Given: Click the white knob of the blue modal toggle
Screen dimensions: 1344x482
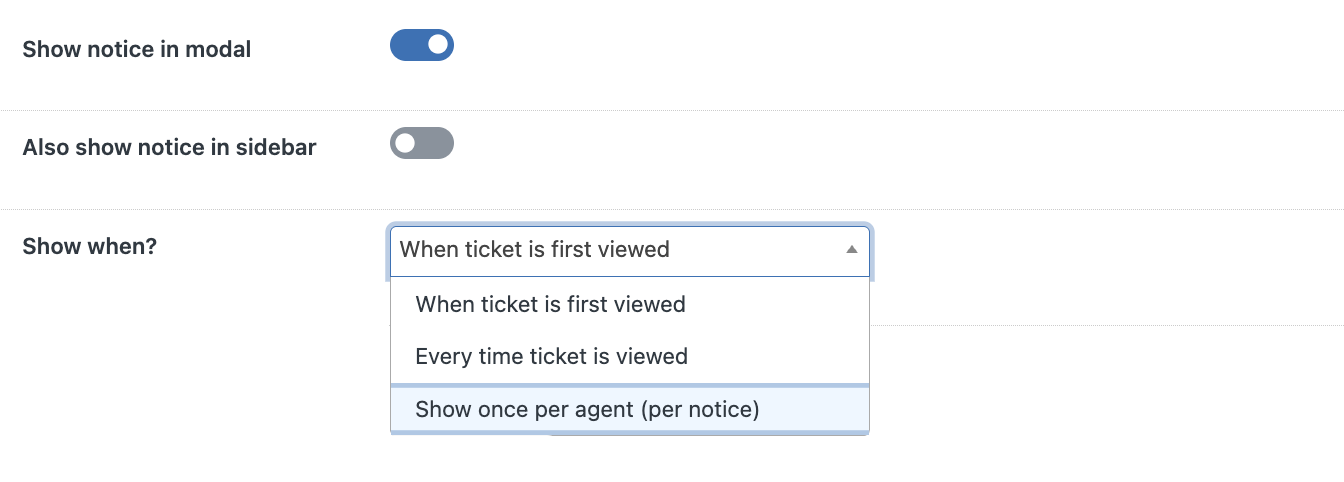Looking at the screenshot, I should (x=437, y=45).
